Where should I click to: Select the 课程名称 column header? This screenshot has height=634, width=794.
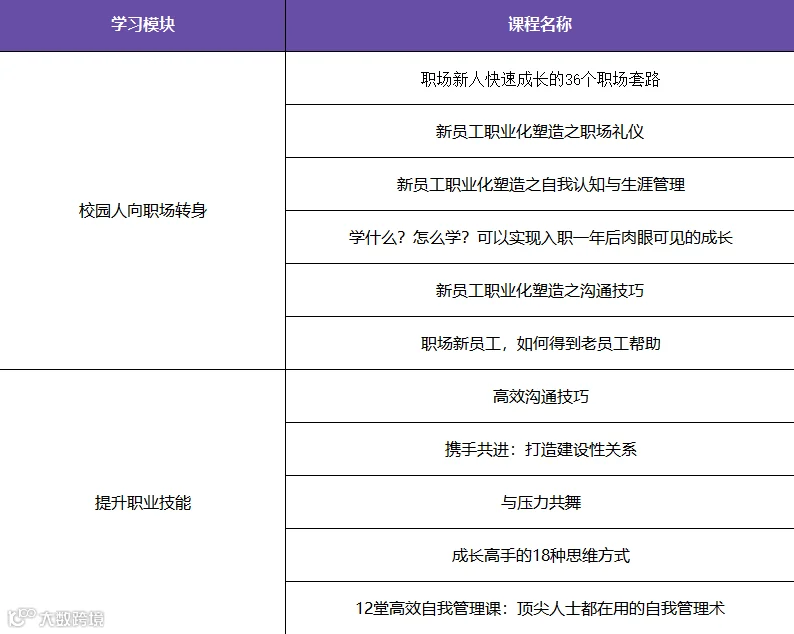tap(540, 25)
